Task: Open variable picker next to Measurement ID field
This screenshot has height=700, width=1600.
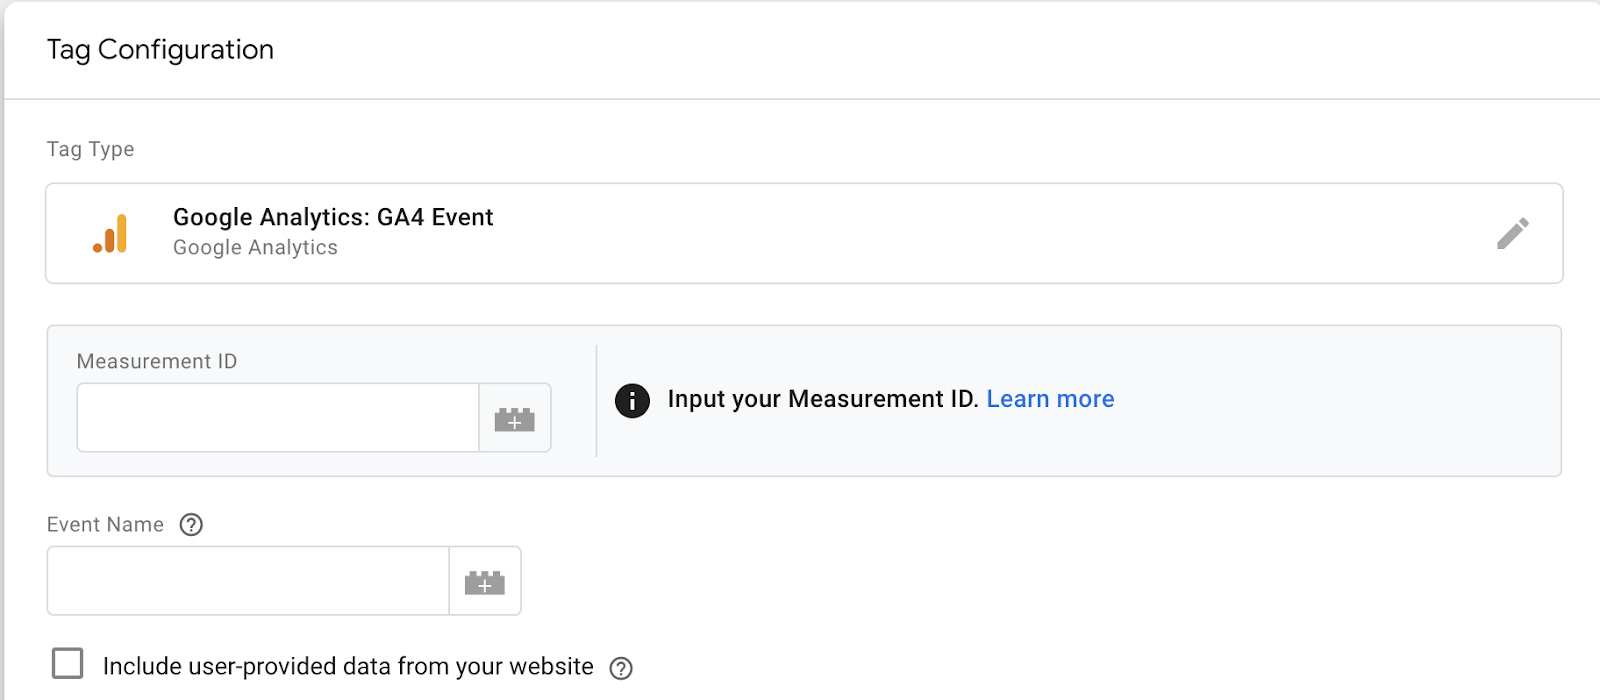Action: point(515,418)
